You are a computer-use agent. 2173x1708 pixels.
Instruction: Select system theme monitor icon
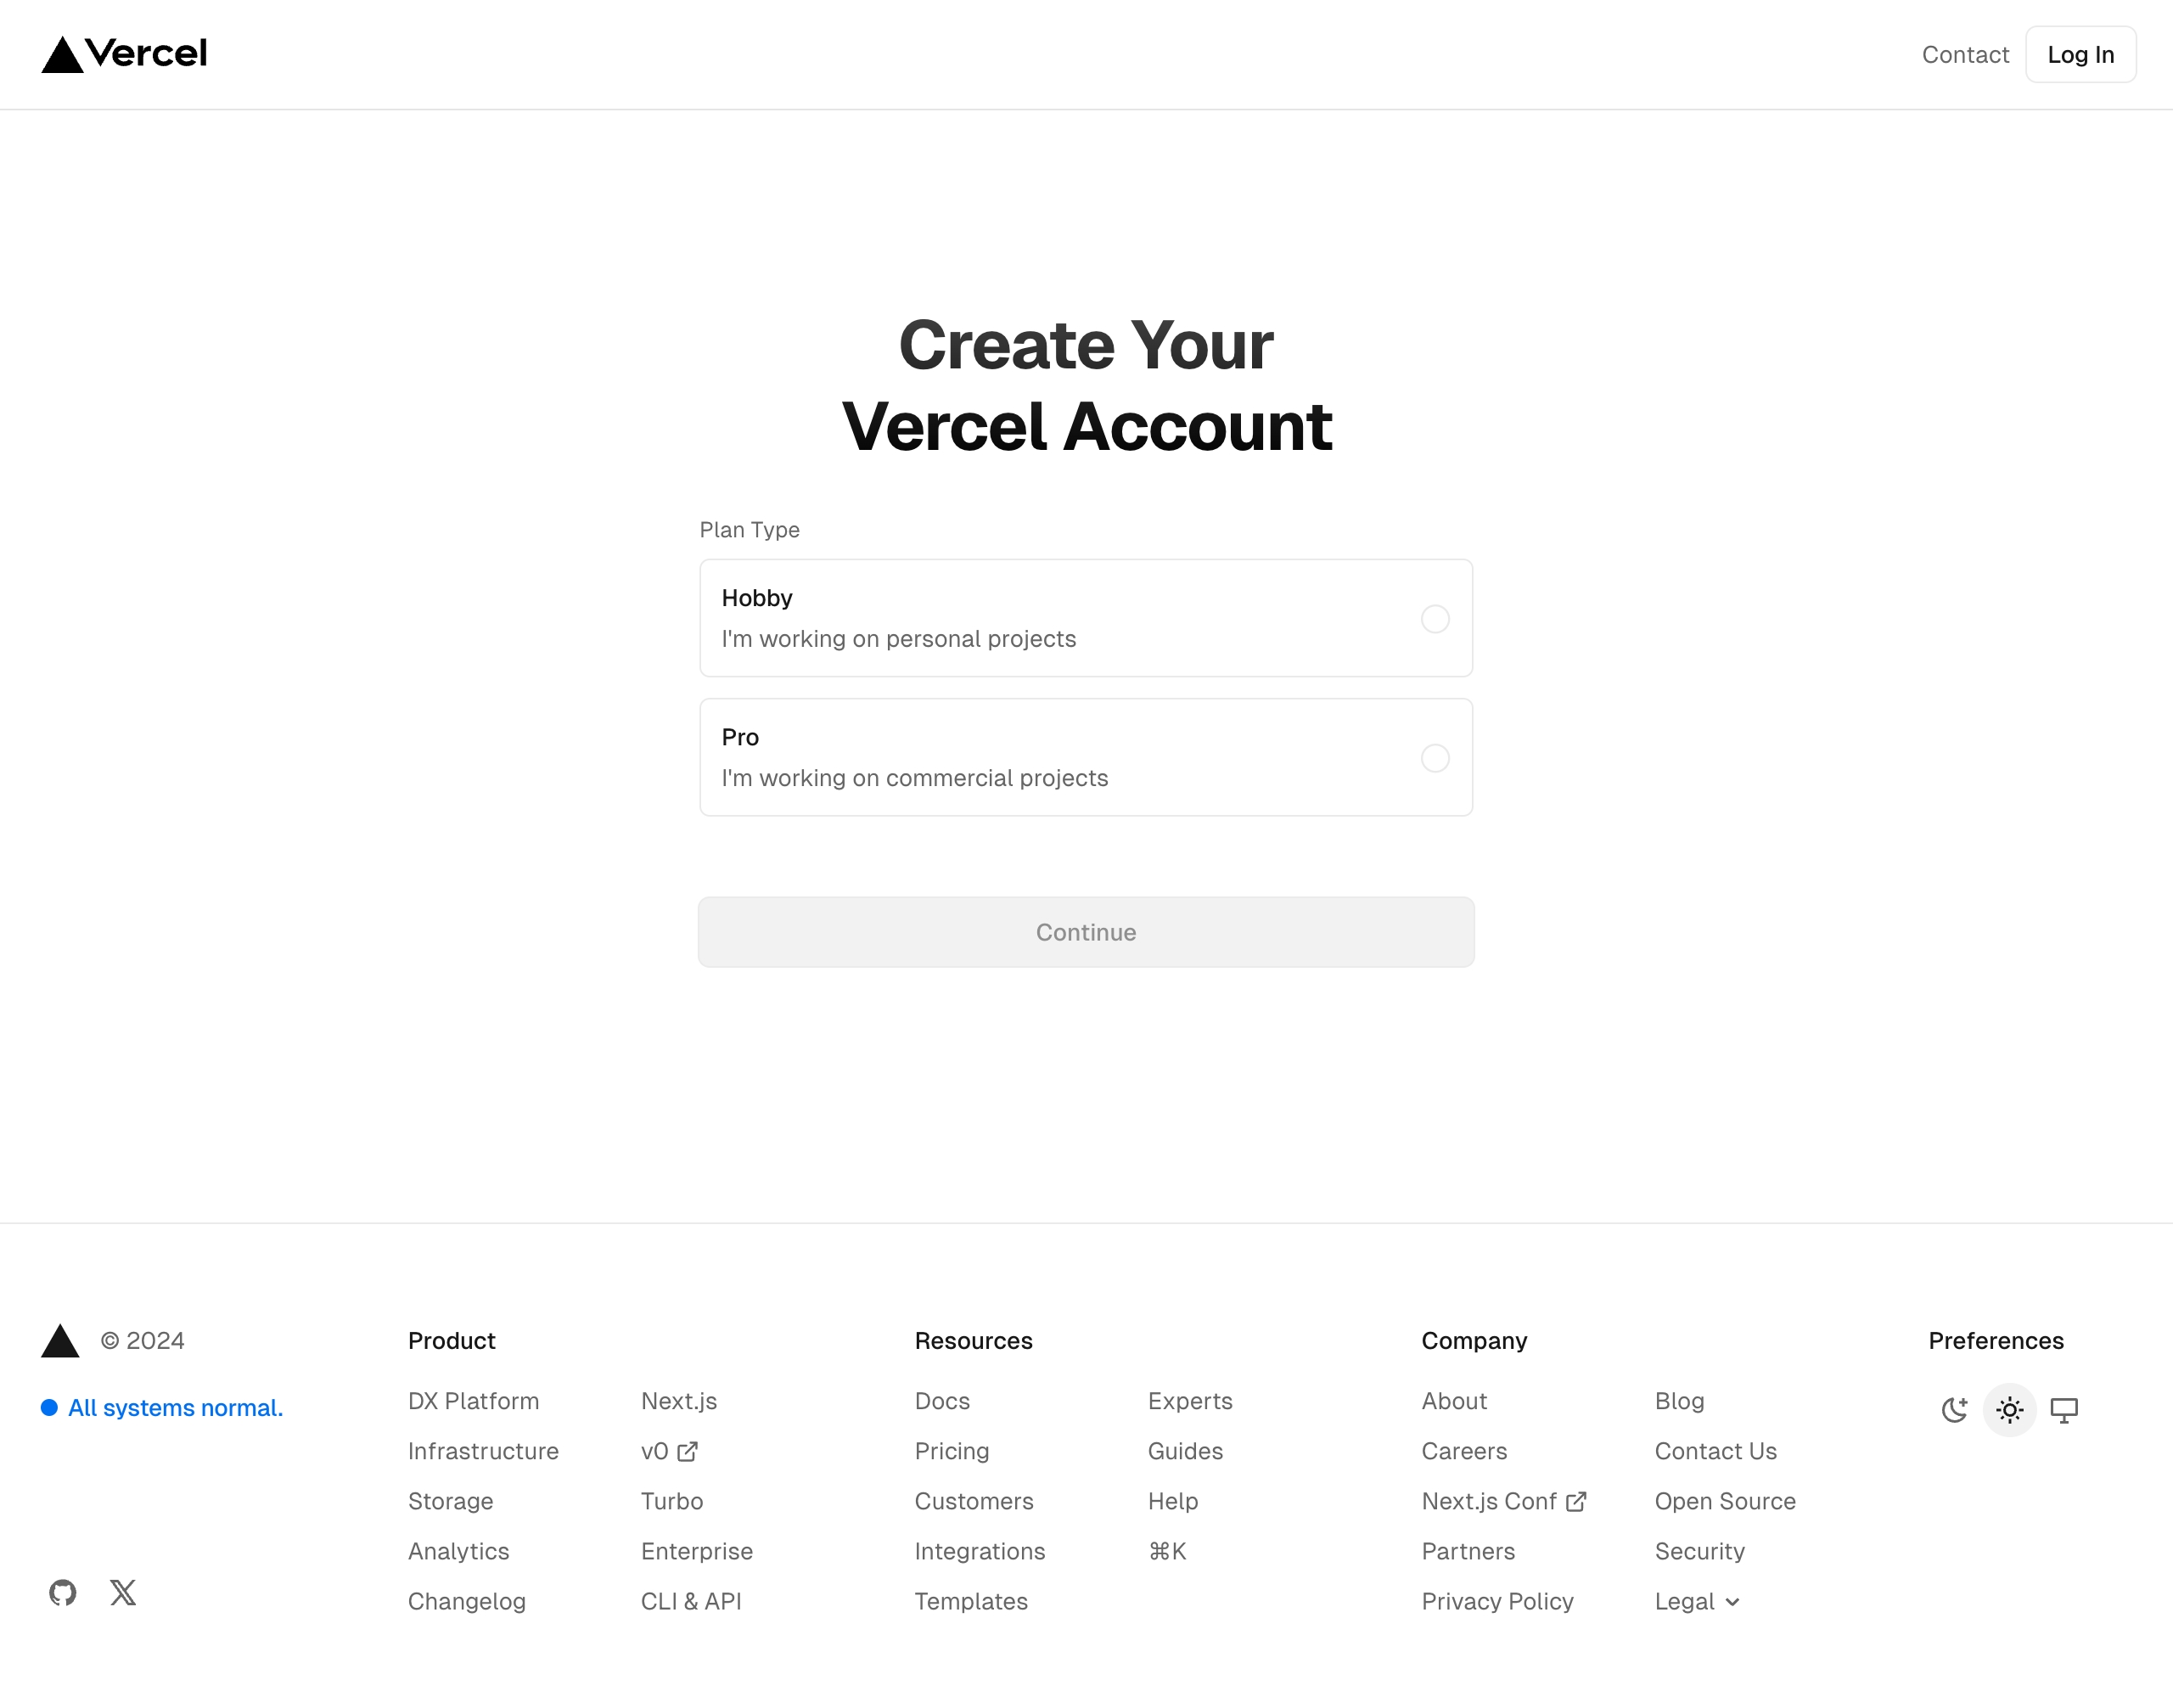[2064, 1410]
